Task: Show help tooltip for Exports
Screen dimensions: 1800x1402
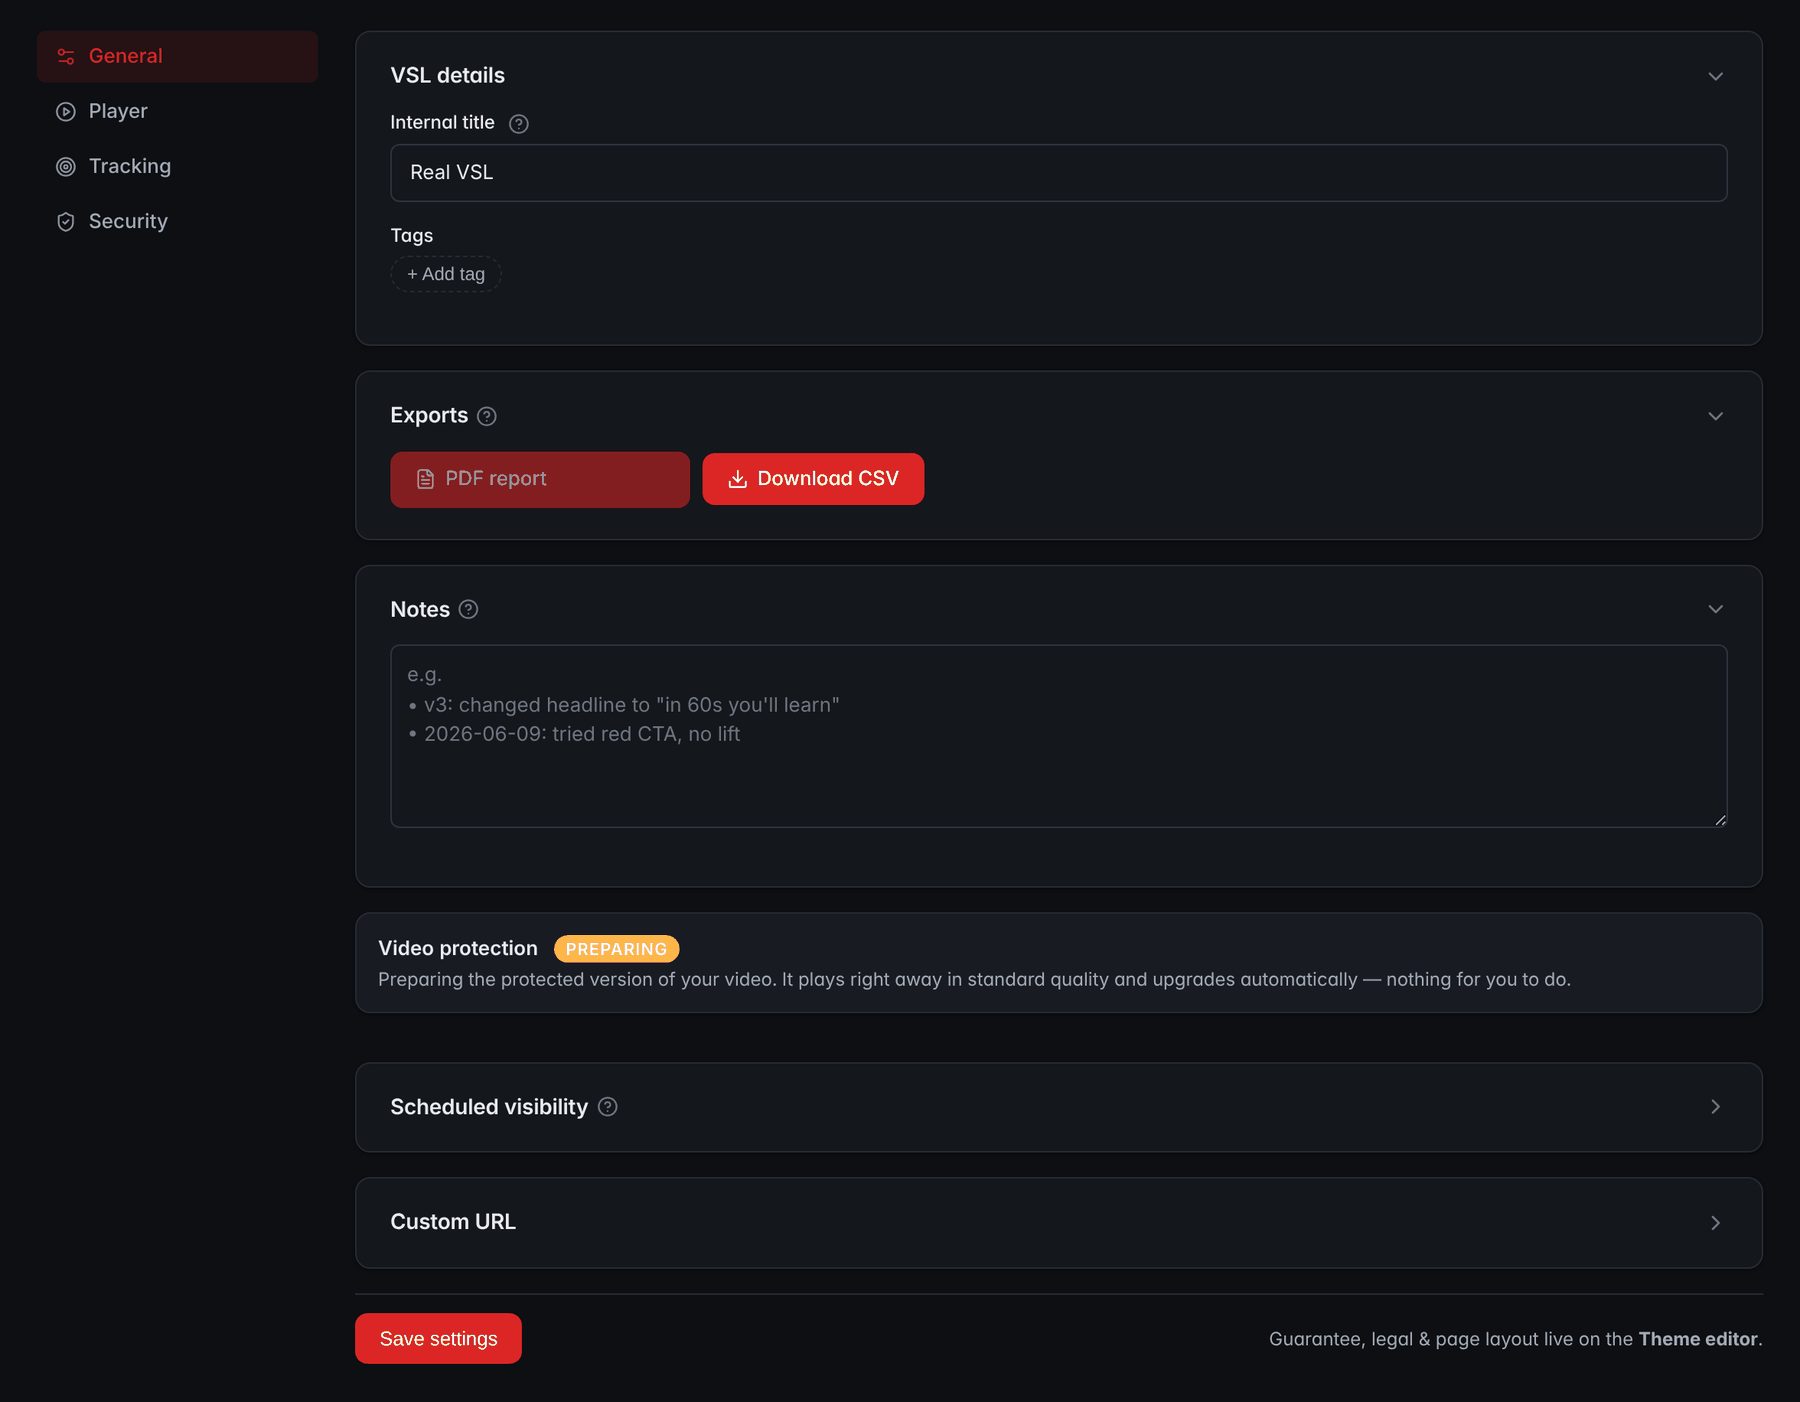Action: point(487,416)
